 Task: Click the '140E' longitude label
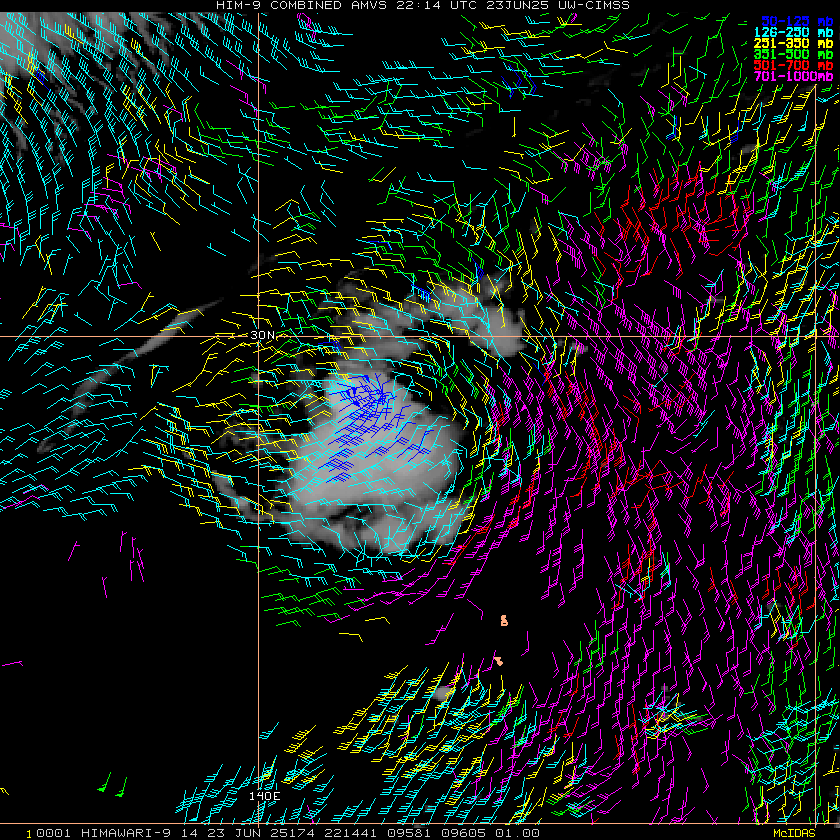click(x=265, y=796)
